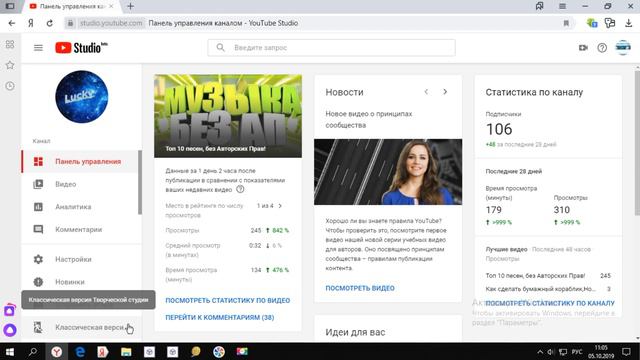The image size is (640, 360).
Task: Click the Новинки badge icon
Action: (38, 282)
